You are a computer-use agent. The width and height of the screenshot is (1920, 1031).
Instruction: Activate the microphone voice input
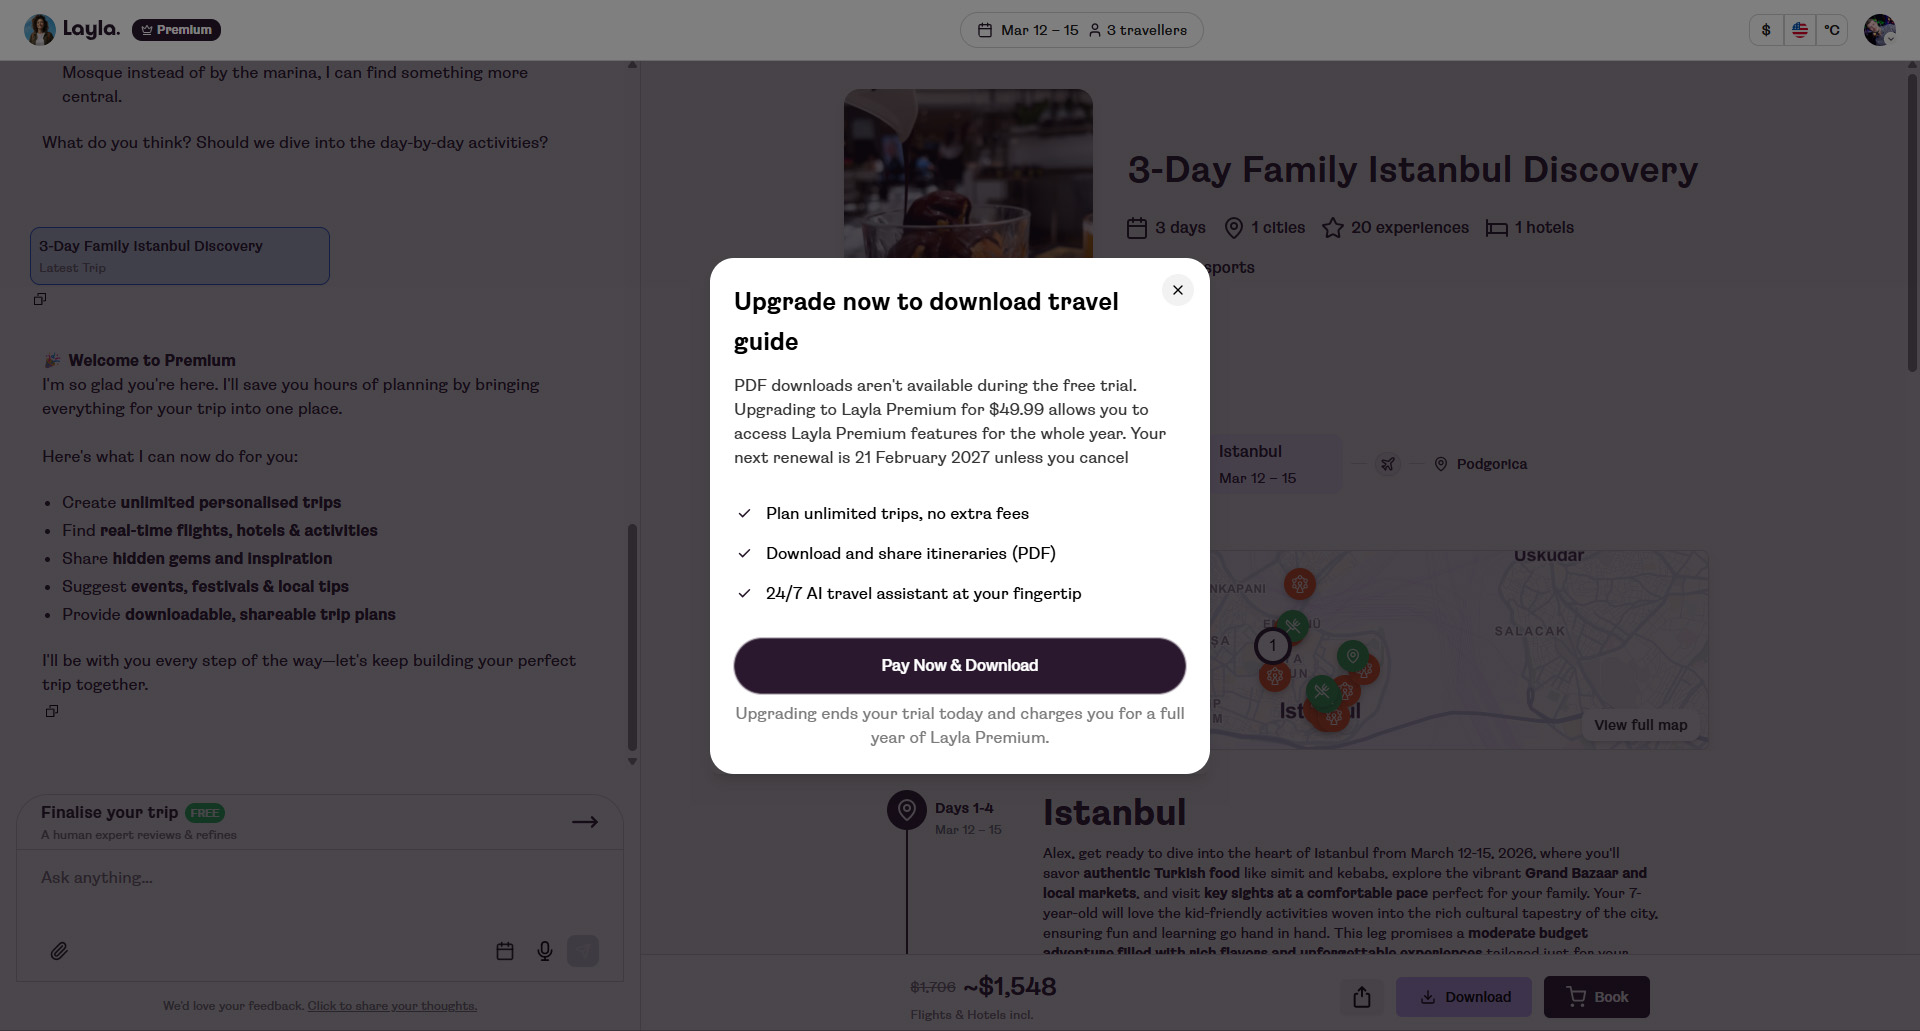[x=545, y=951]
